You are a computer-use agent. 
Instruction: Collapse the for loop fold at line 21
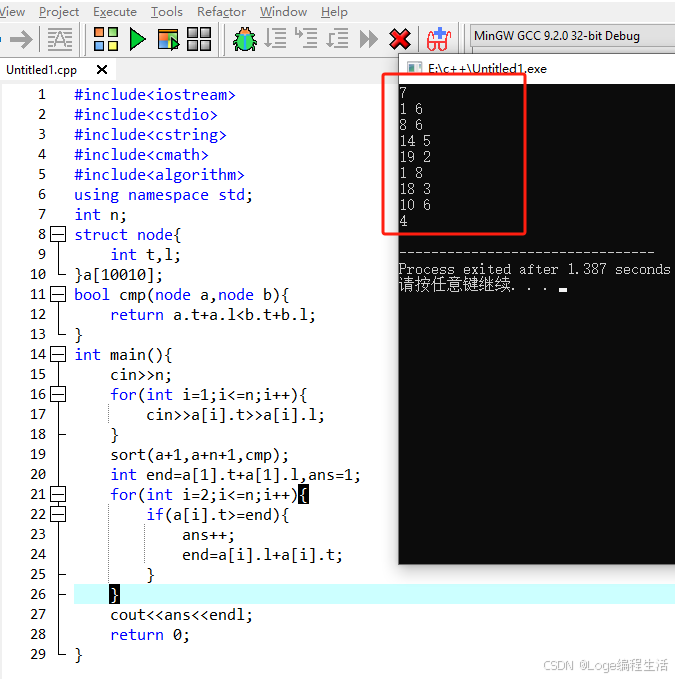(x=58, y=494)
